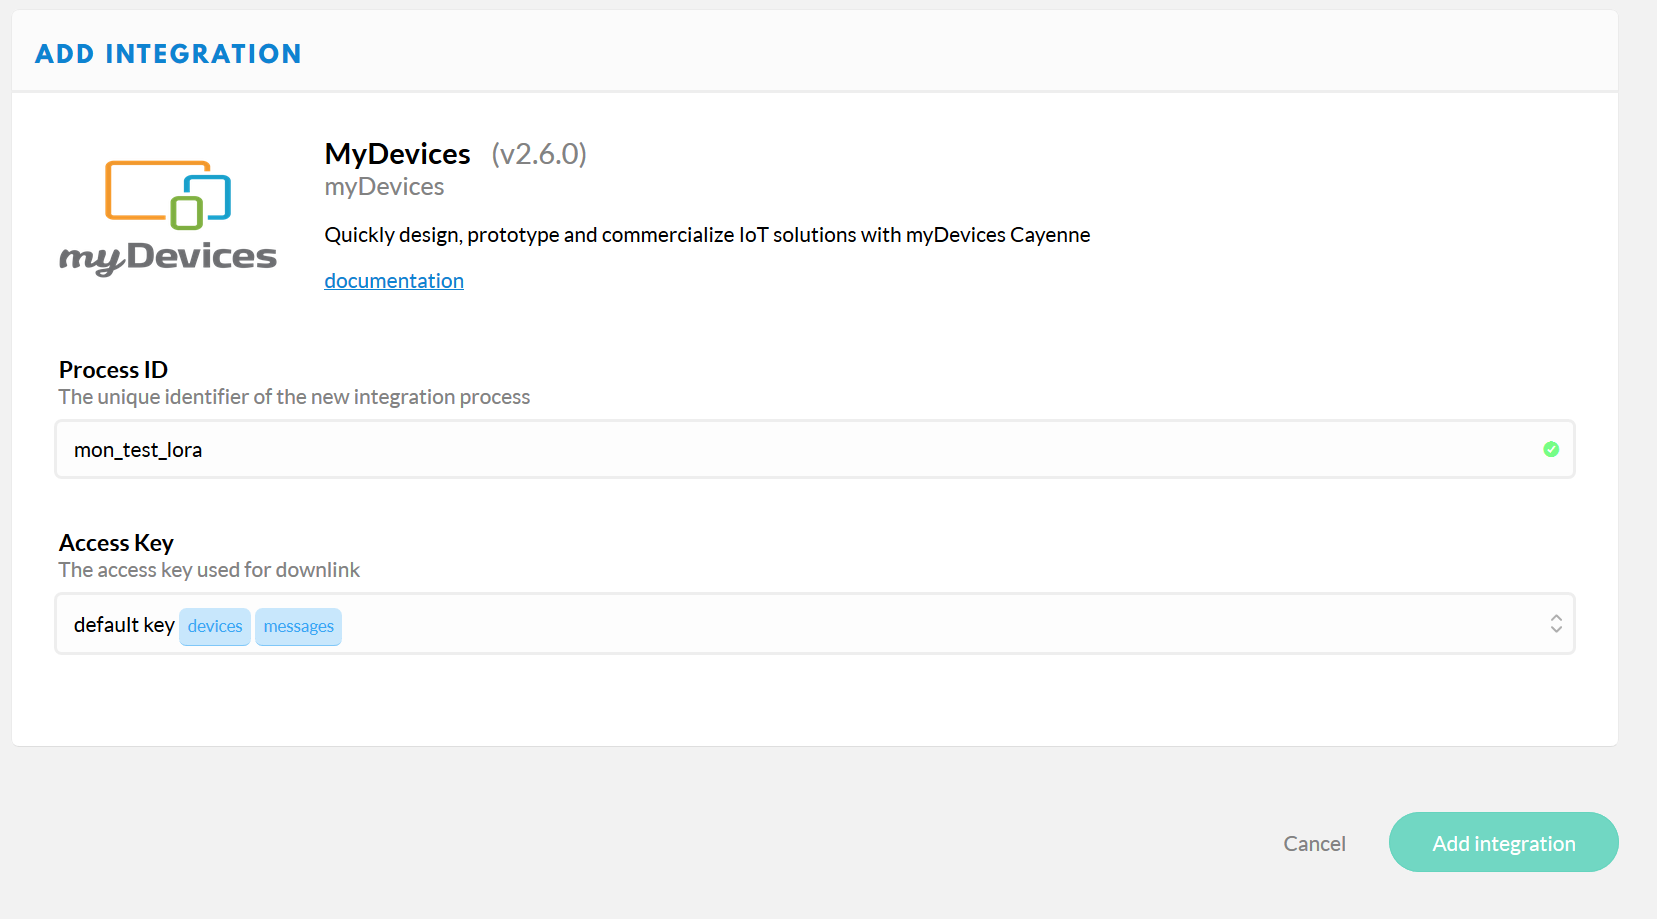Click 'The access key used for downlink' text
1657x919 pixels.
pyautogui.click(x=209, y=570)
